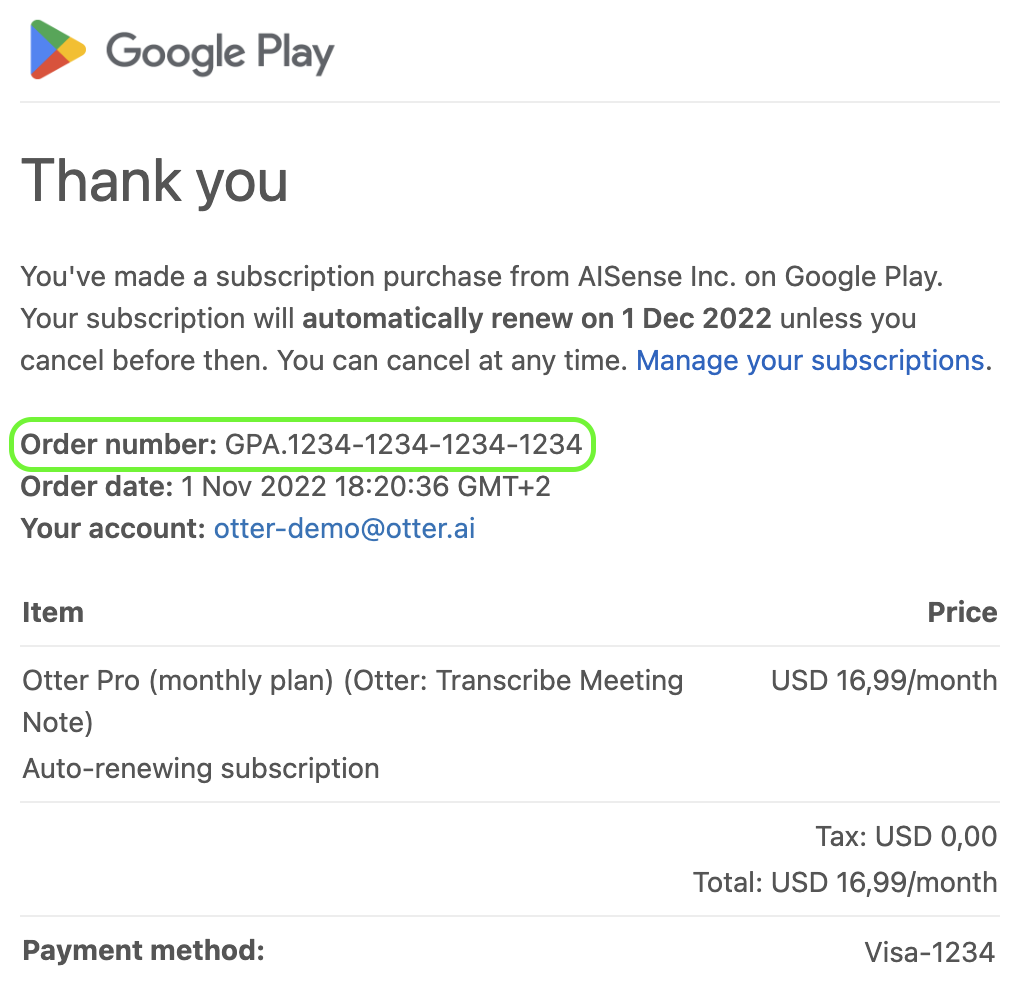1016x1002 pixels.
Task: Click the Item column header
Action: click(x=53, y=612)
